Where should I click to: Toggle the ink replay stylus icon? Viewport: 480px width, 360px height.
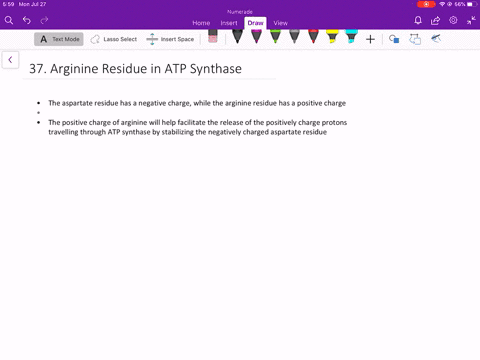point(436,39)
